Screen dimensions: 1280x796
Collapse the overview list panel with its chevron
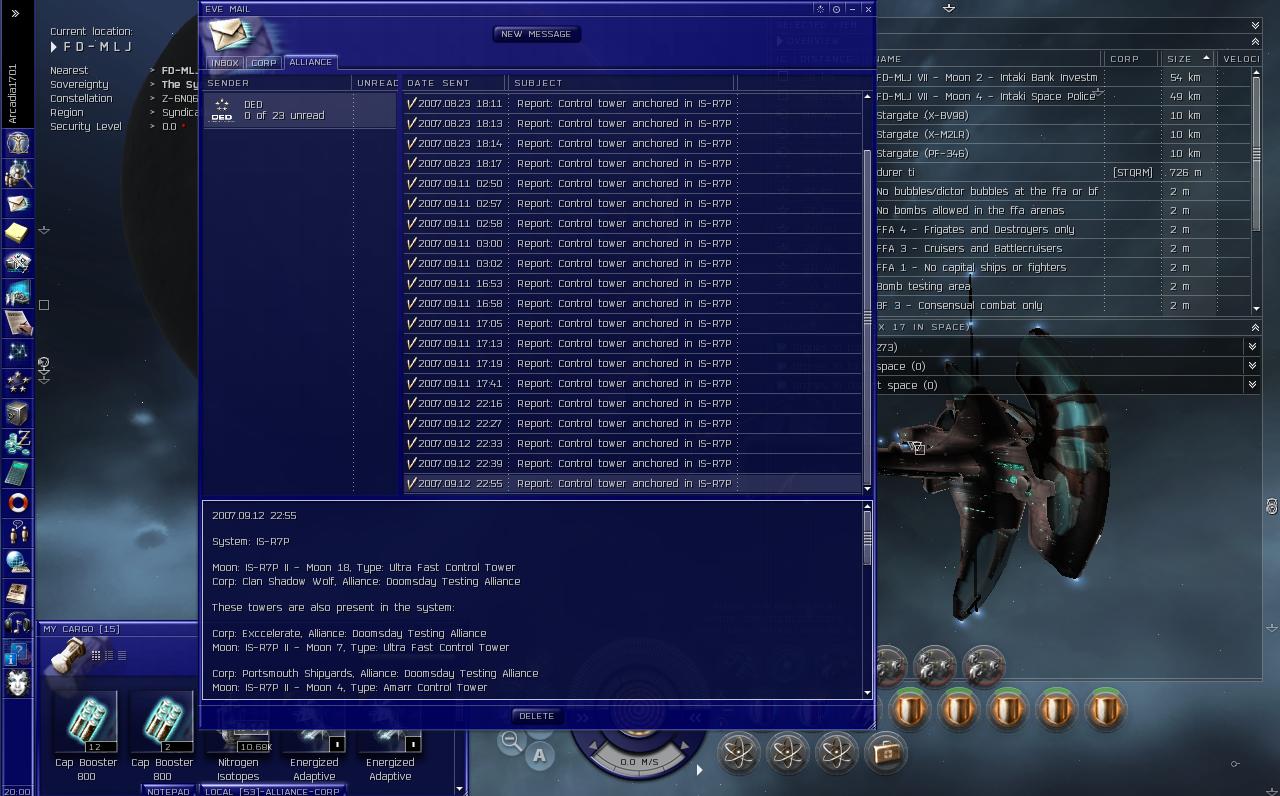tap(1255, 41)
